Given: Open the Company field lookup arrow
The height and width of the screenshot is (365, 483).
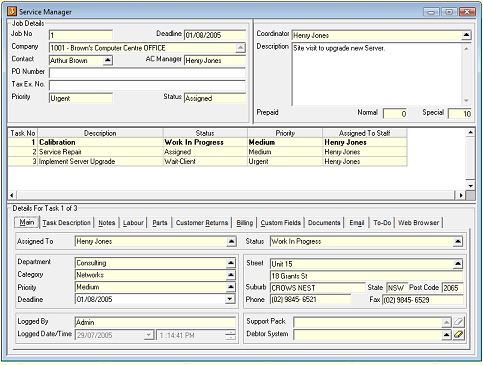Looking at the screenshot, I should pyautogui.click(x=240, y=48).
